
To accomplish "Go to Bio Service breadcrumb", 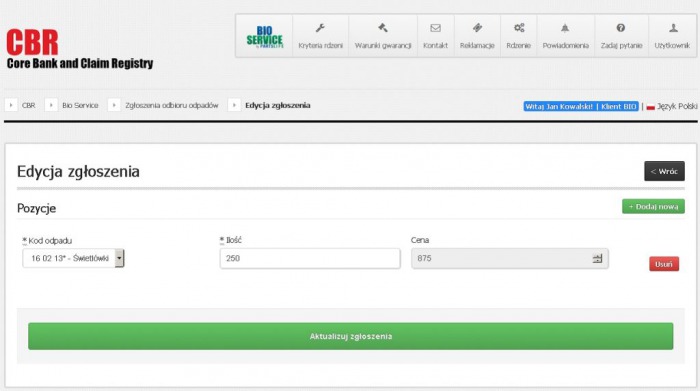I will coord(80,105).
